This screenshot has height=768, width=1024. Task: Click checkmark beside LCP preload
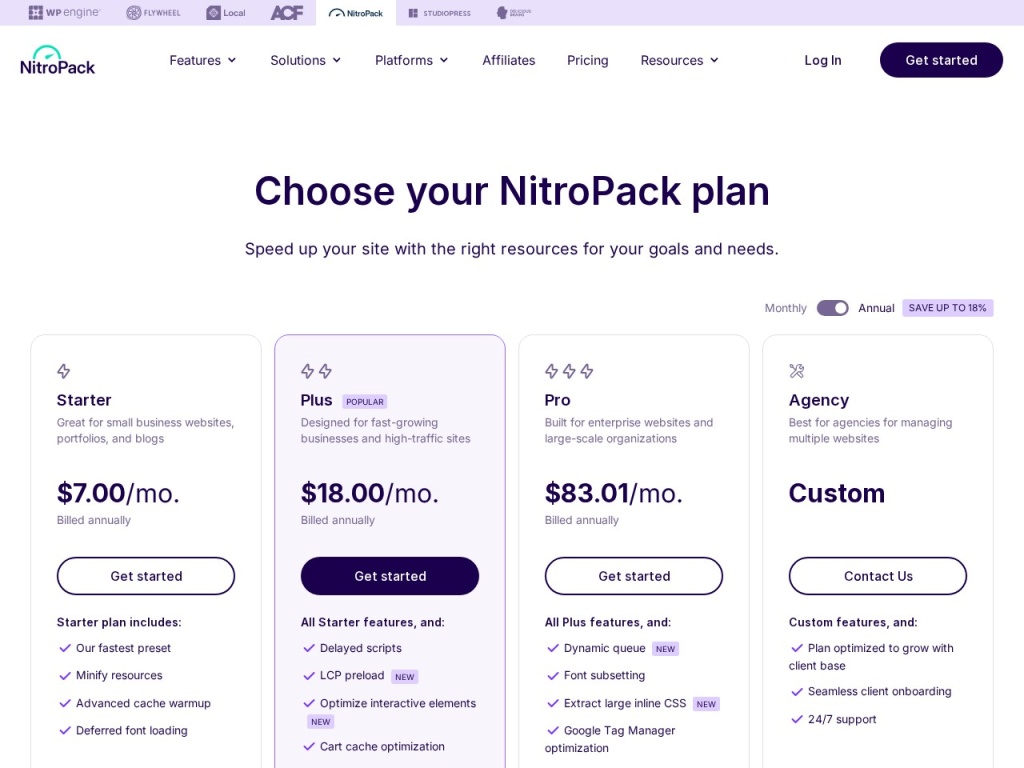pyautogui.click(x=309, y=675)
